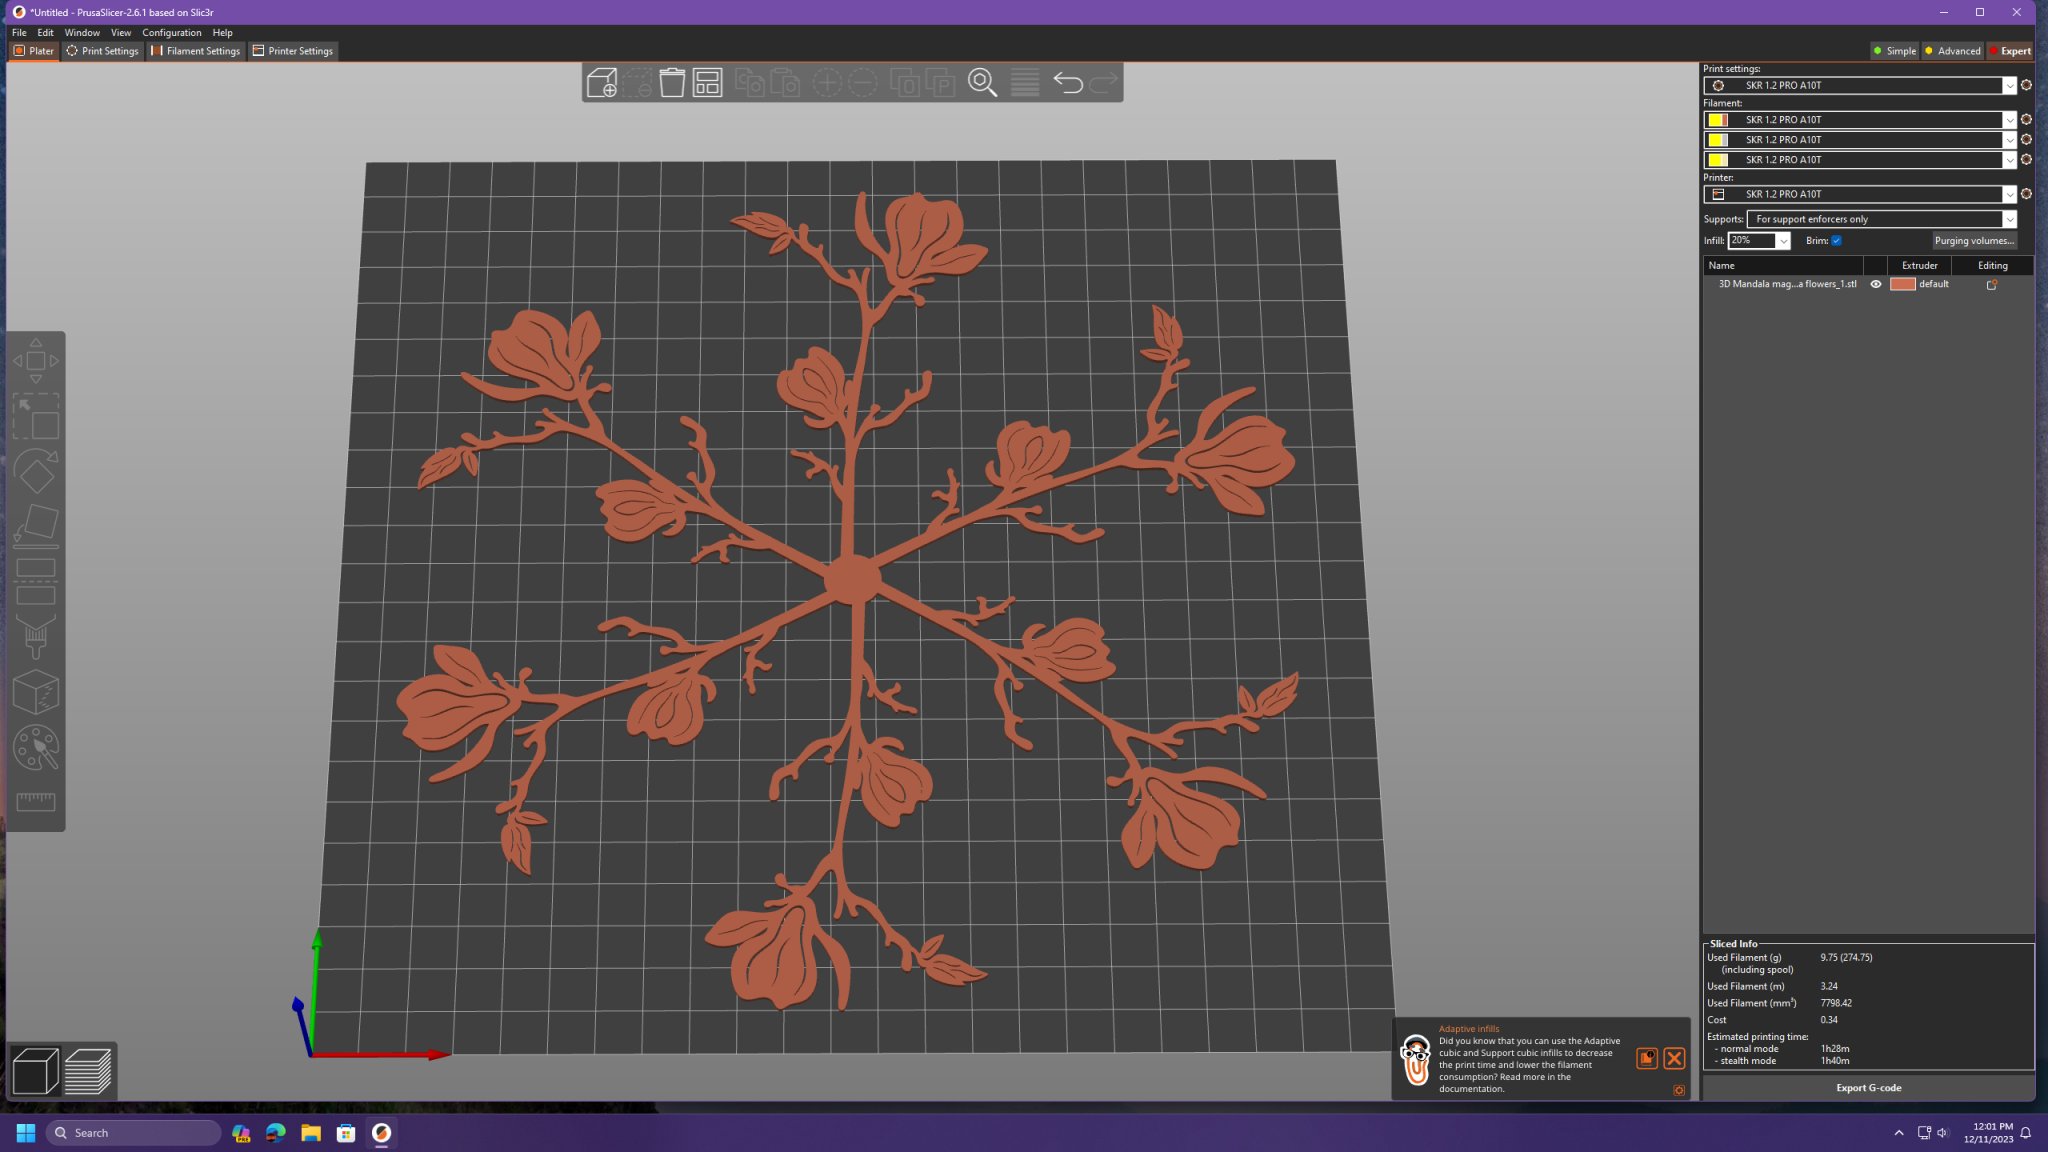Click the Export G-code button

(x=1867, y=1088)
